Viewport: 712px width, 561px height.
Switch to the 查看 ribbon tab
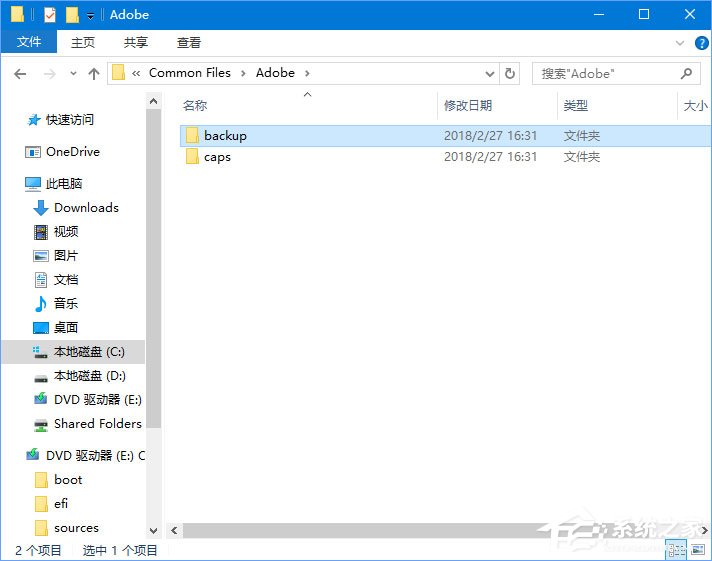[188, 42]
